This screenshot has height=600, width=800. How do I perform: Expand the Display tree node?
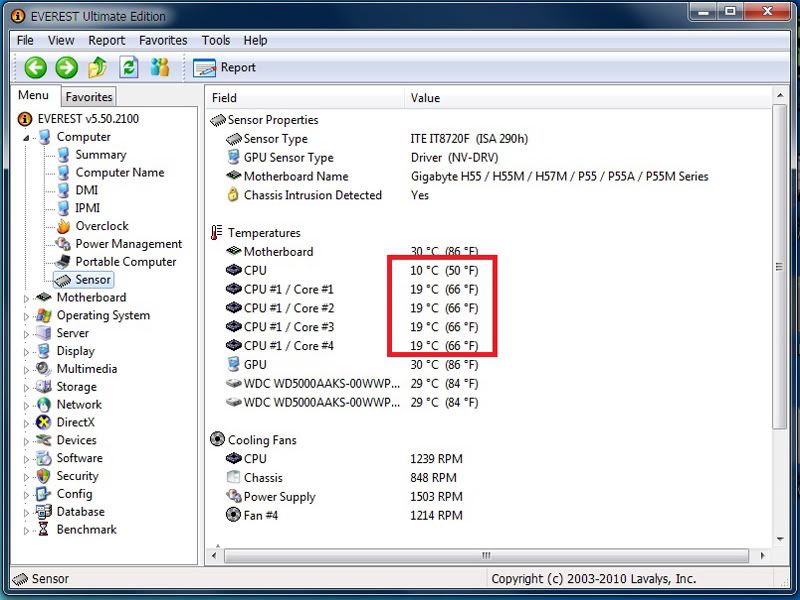pos(26,352)
